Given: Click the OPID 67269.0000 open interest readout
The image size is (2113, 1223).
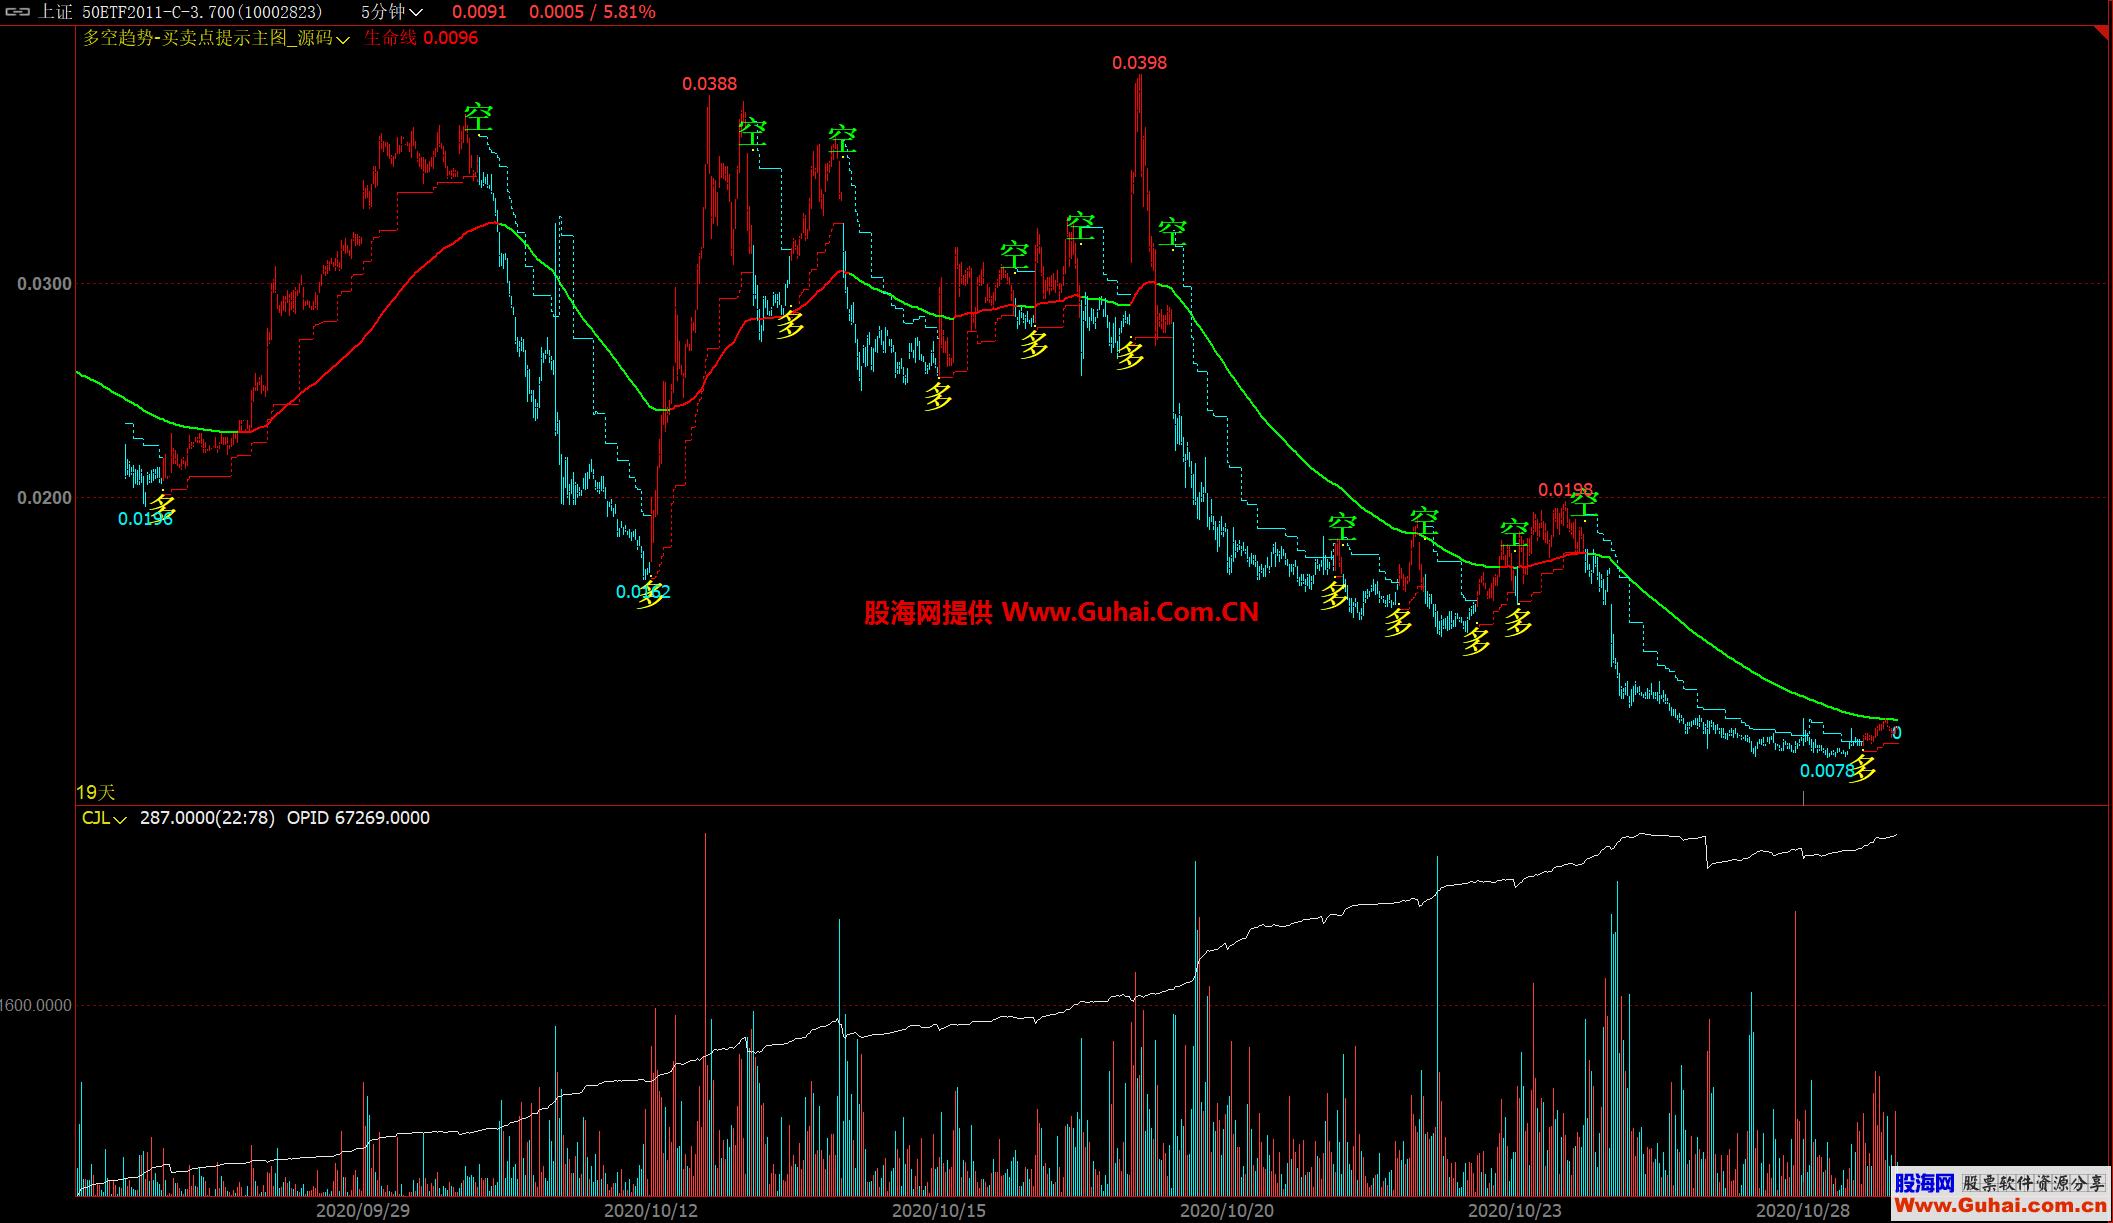Looking at the screenshot, I should 358,818.
